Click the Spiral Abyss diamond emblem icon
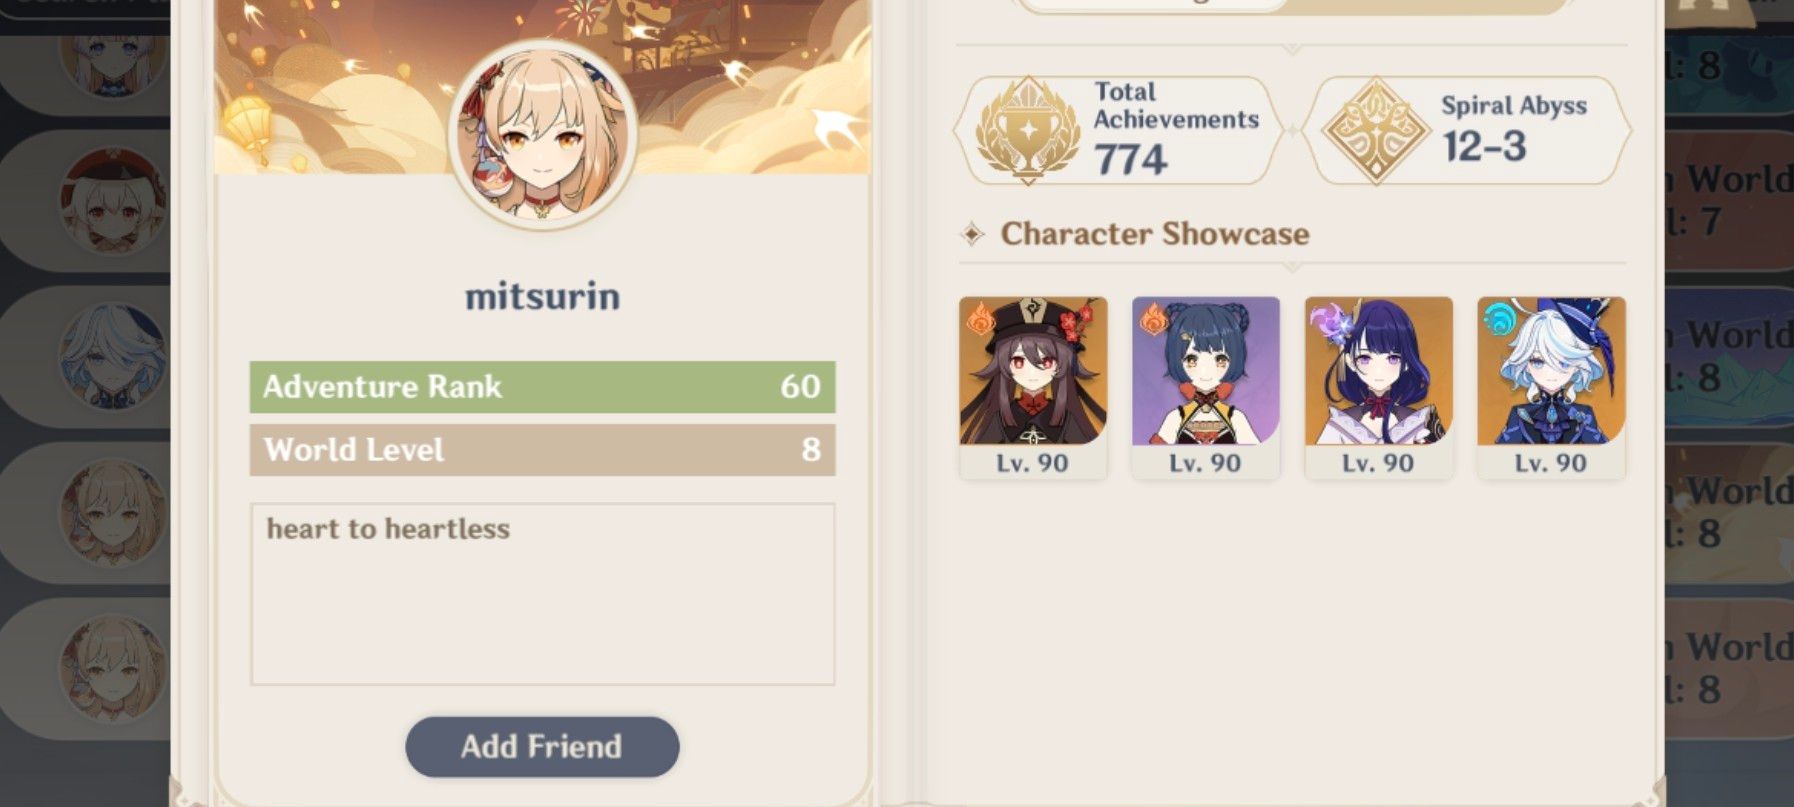Screen dimensions: 1794x807 click(1376, 131)
